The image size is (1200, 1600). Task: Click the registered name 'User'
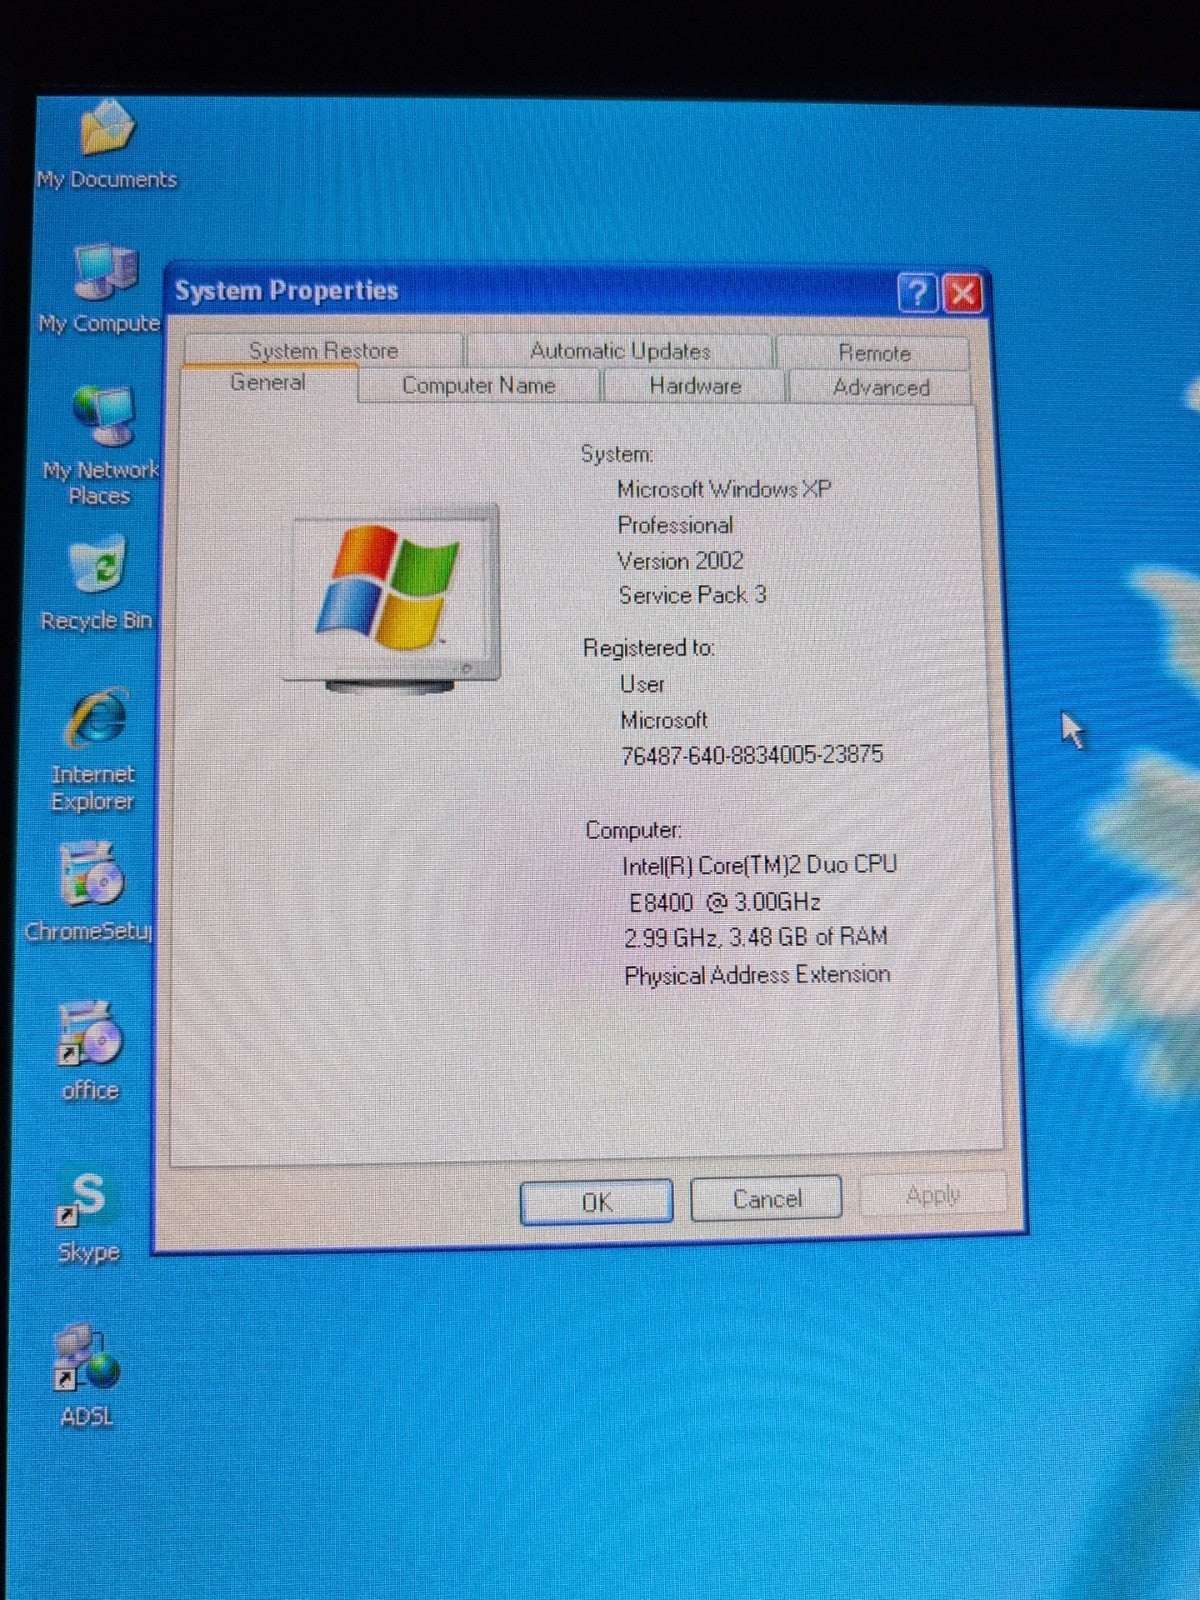tap(642, 684)
